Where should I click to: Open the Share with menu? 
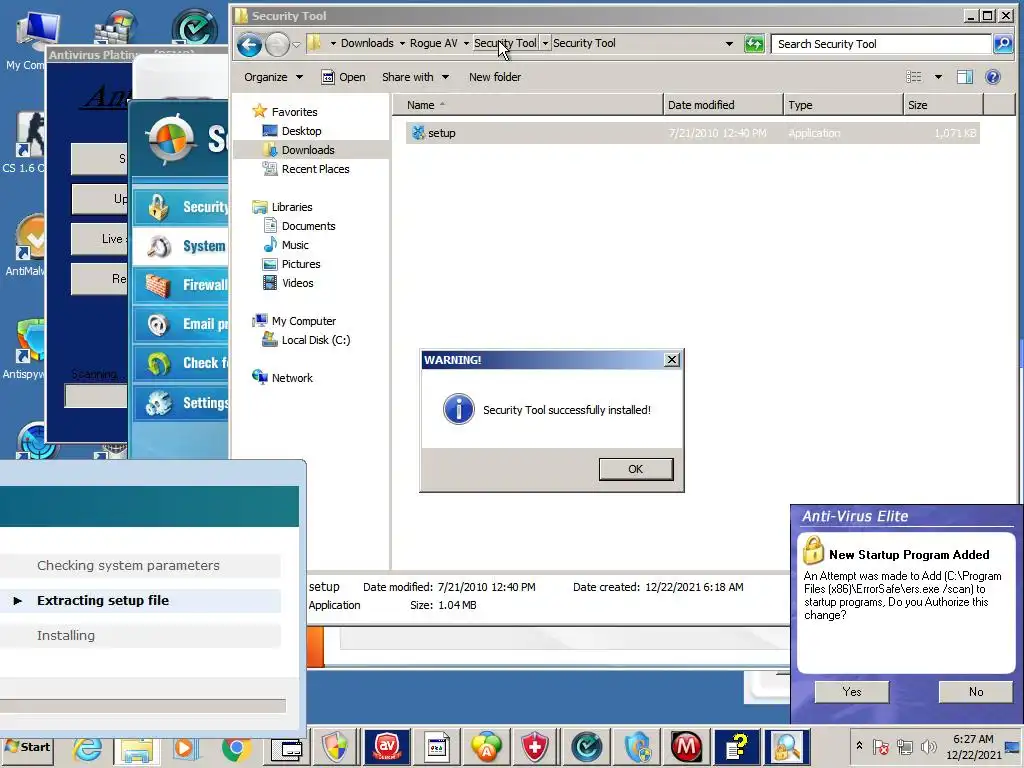(x=415, y=77)
